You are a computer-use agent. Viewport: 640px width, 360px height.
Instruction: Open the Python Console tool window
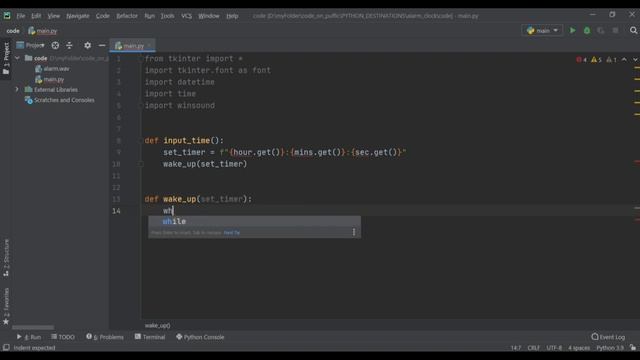coord(200,337)
